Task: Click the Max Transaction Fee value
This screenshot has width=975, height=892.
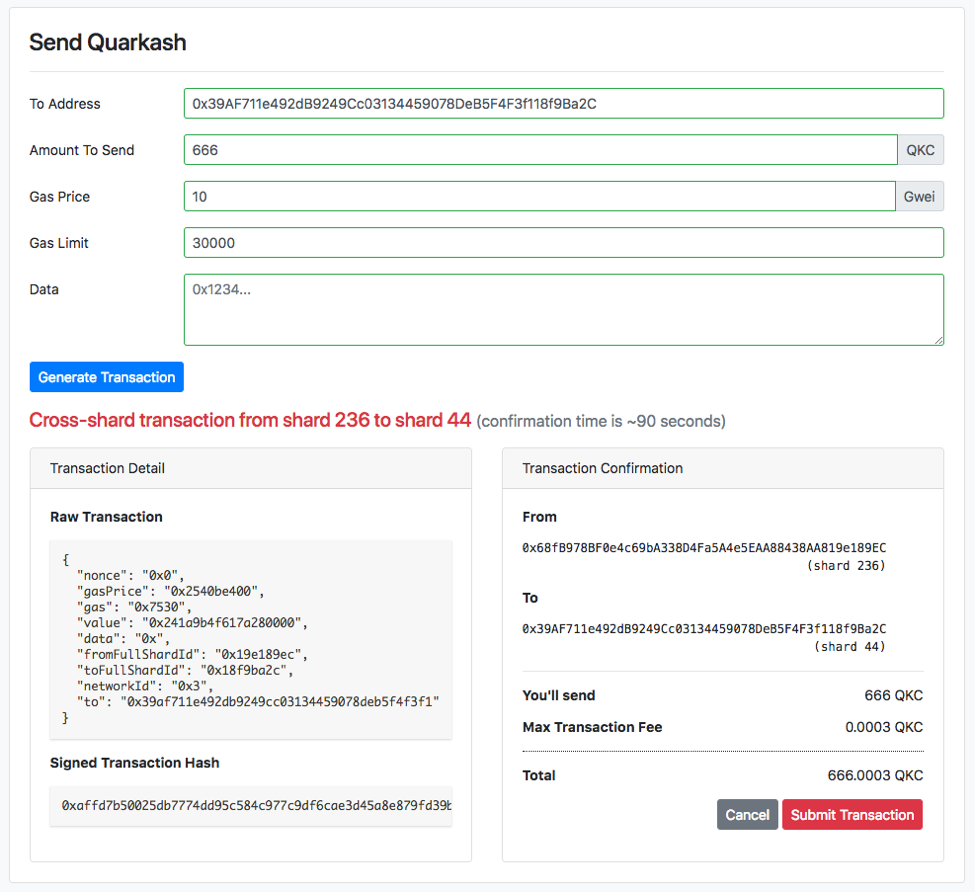Action: [x=883, y=727]
